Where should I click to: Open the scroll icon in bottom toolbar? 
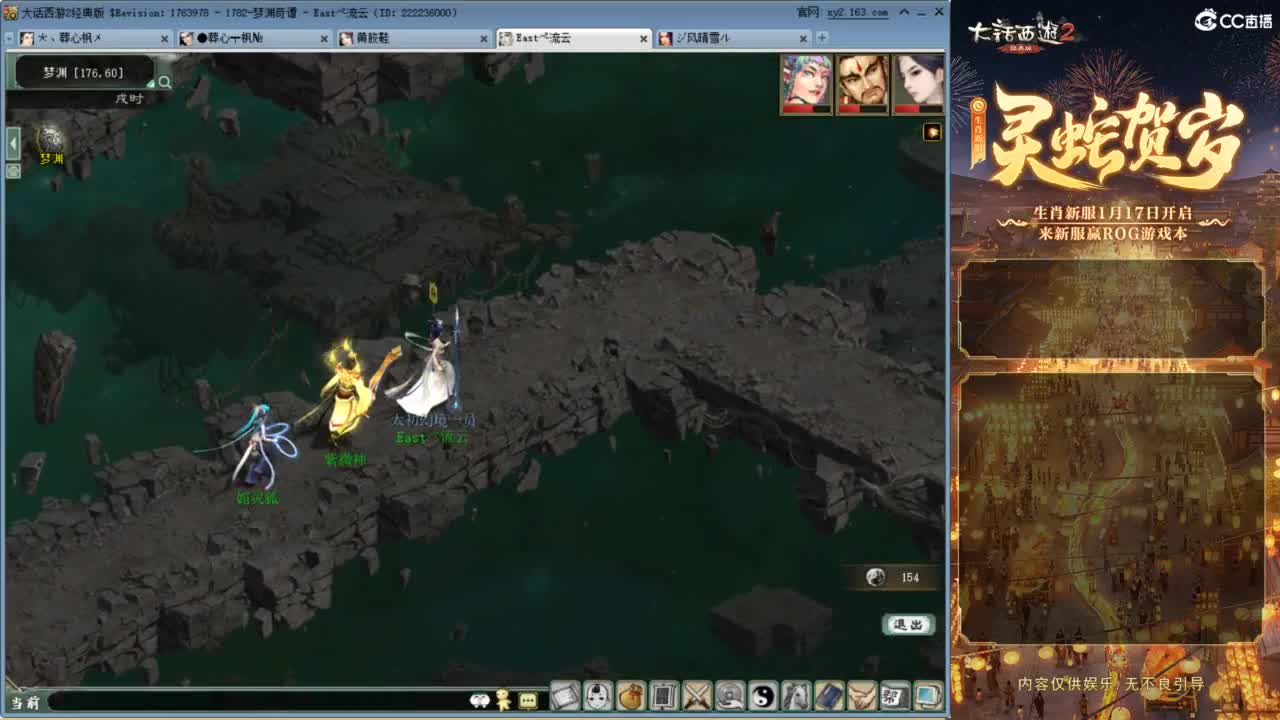click(x=565, y=694)
